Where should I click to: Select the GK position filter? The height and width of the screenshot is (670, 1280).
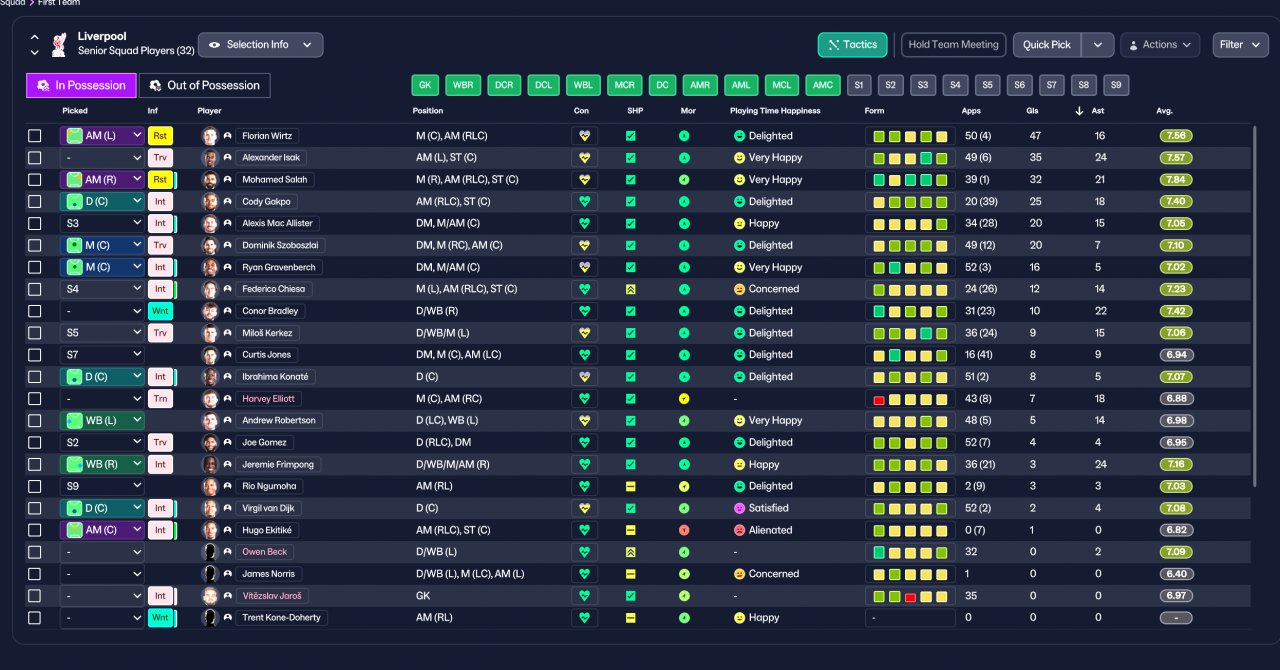tap(425, 86)
